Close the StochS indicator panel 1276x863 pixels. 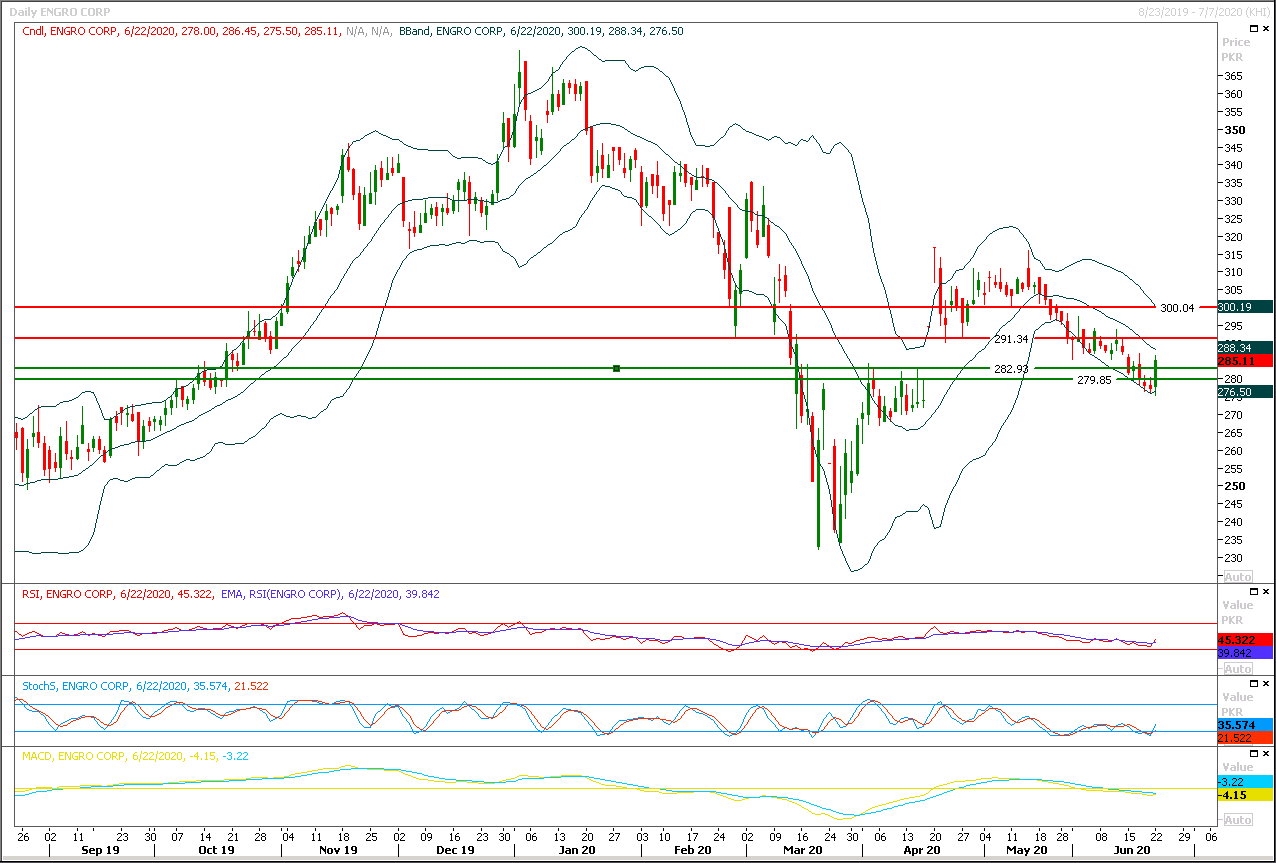tap(1266, 684)
